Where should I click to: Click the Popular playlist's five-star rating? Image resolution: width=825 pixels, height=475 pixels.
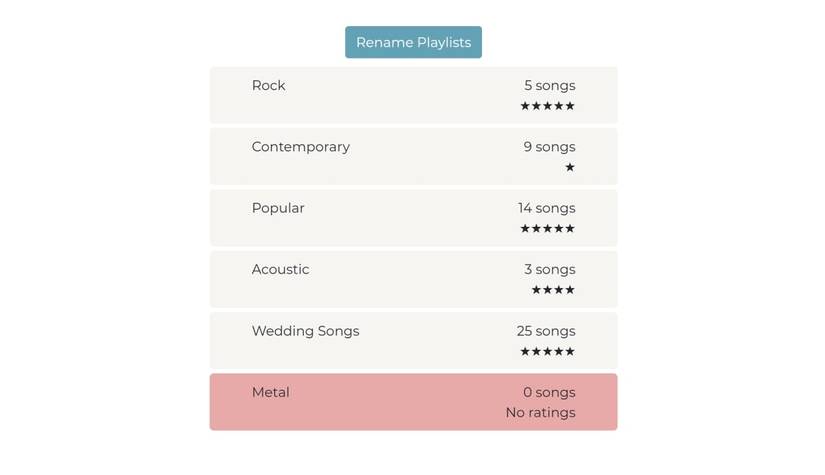coord(547,229)
